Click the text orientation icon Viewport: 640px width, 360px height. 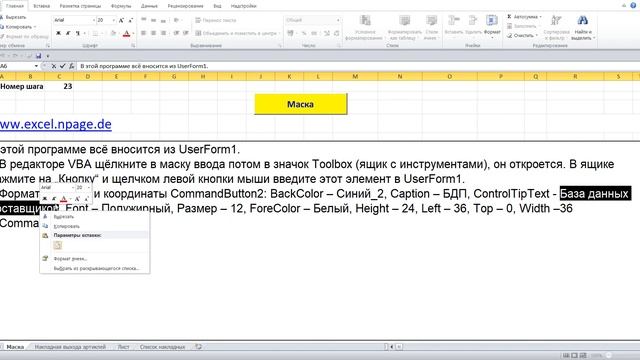176,20
